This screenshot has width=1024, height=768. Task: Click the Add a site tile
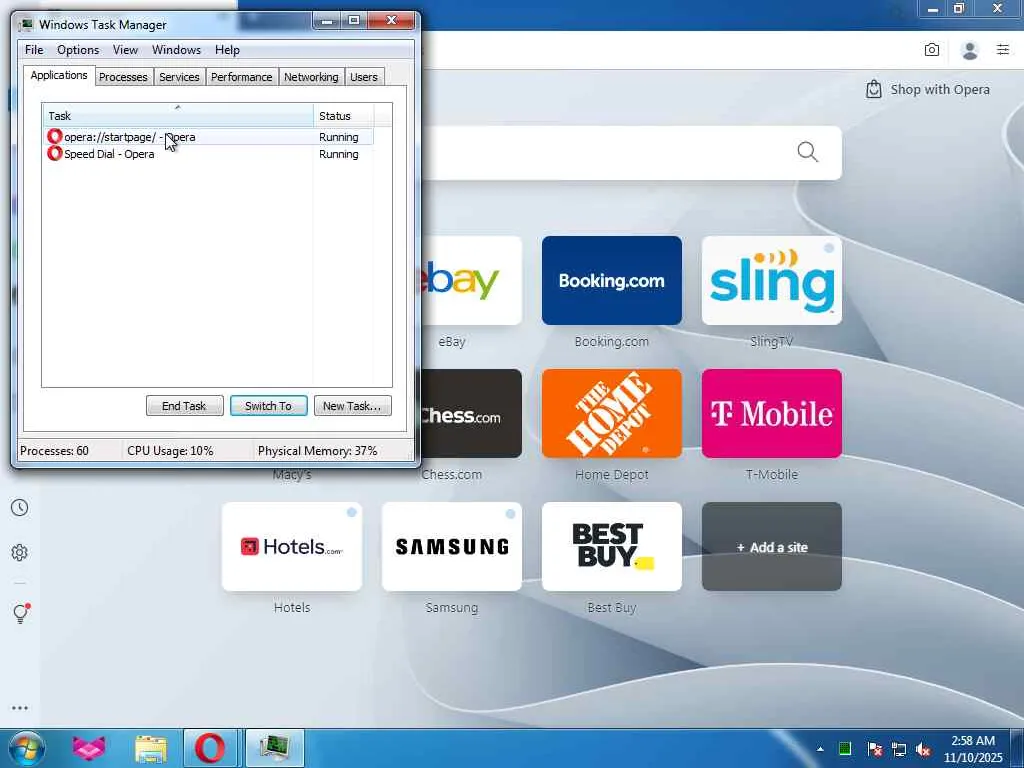pyautogui.click(x=772, y=547)
